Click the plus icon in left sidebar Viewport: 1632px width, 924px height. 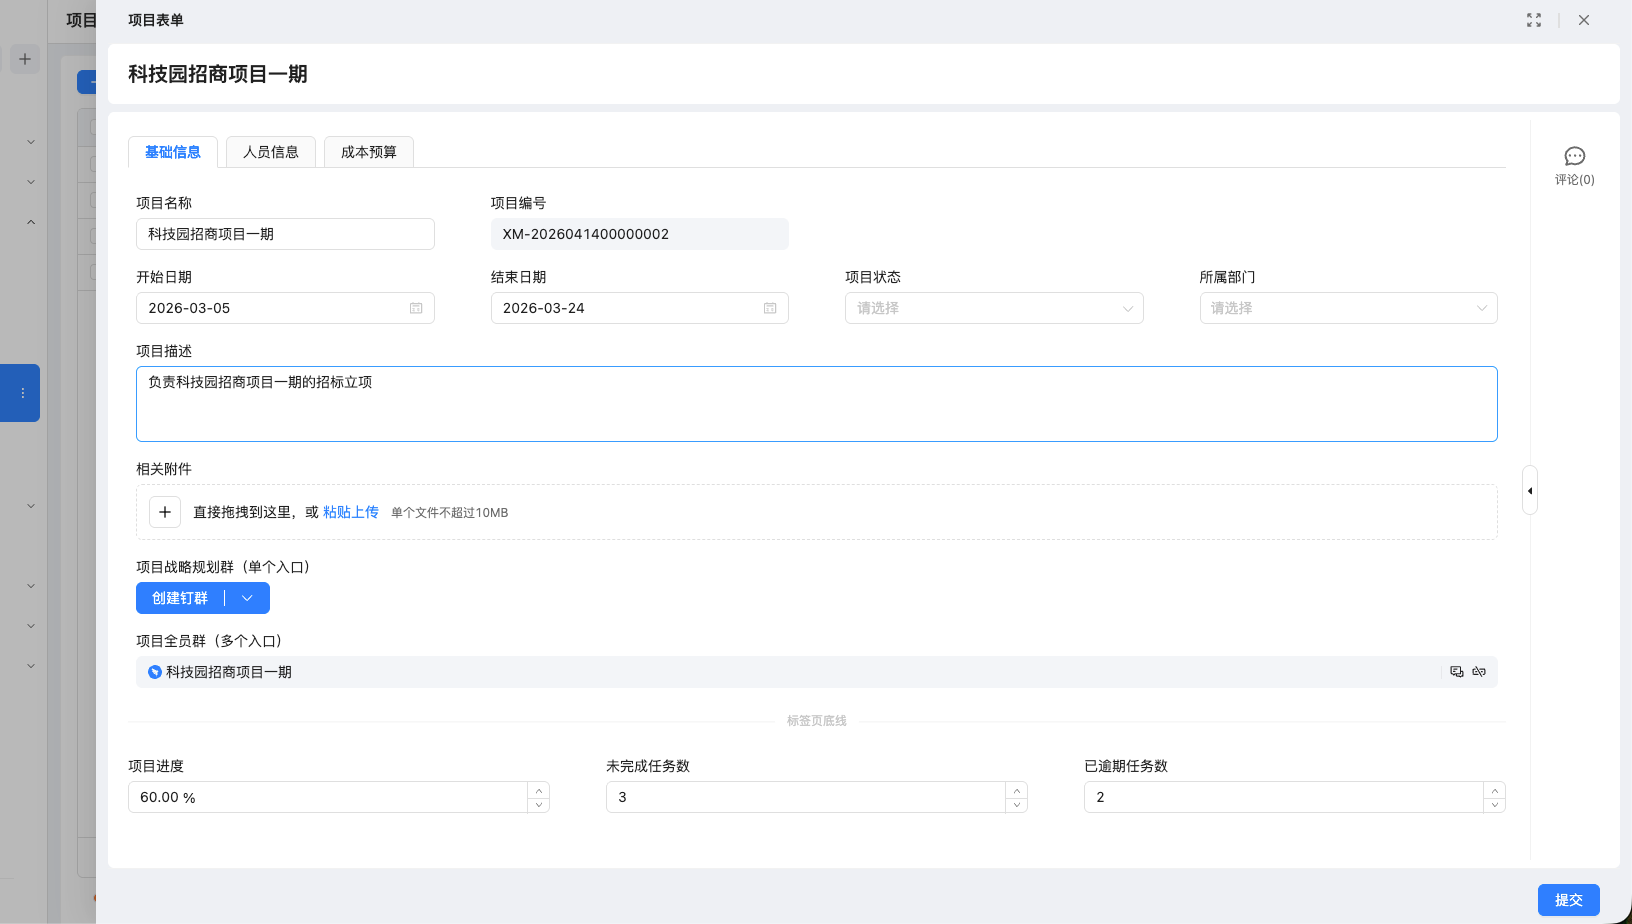tap(25, 59)
